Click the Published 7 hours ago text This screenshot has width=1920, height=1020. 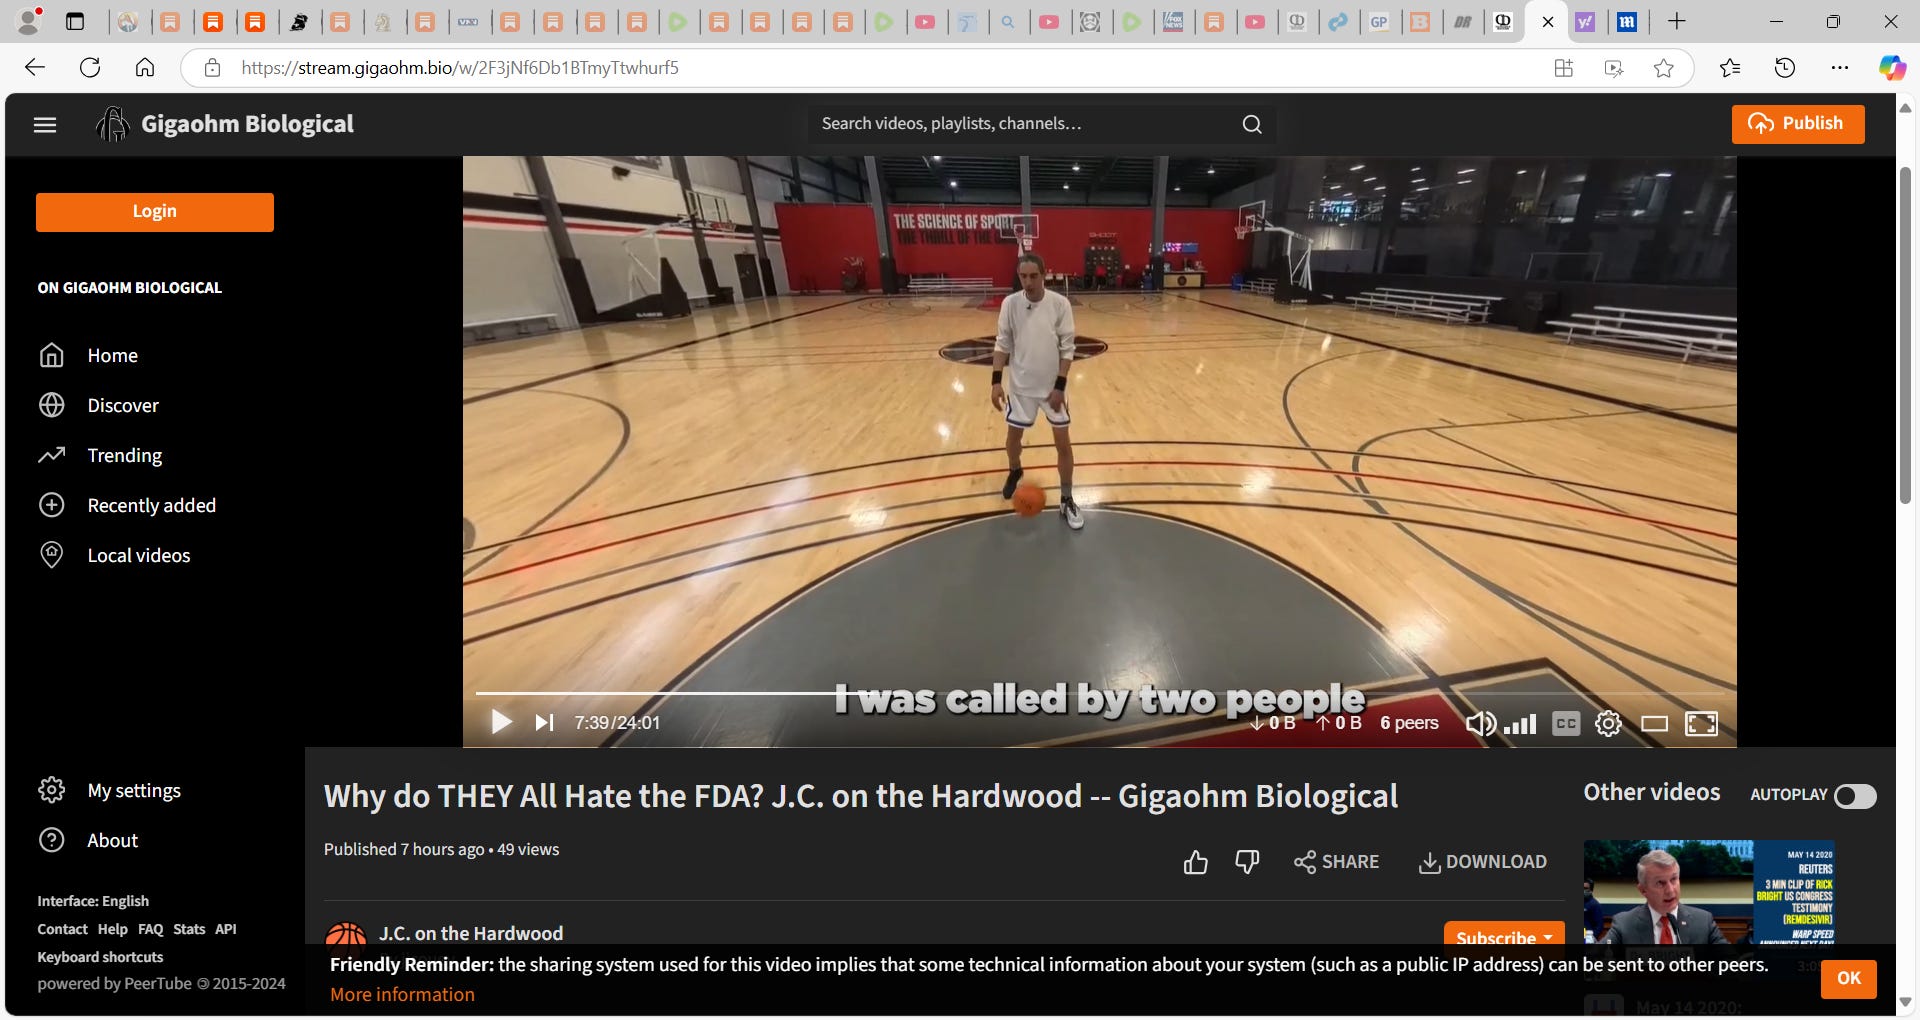404,850
